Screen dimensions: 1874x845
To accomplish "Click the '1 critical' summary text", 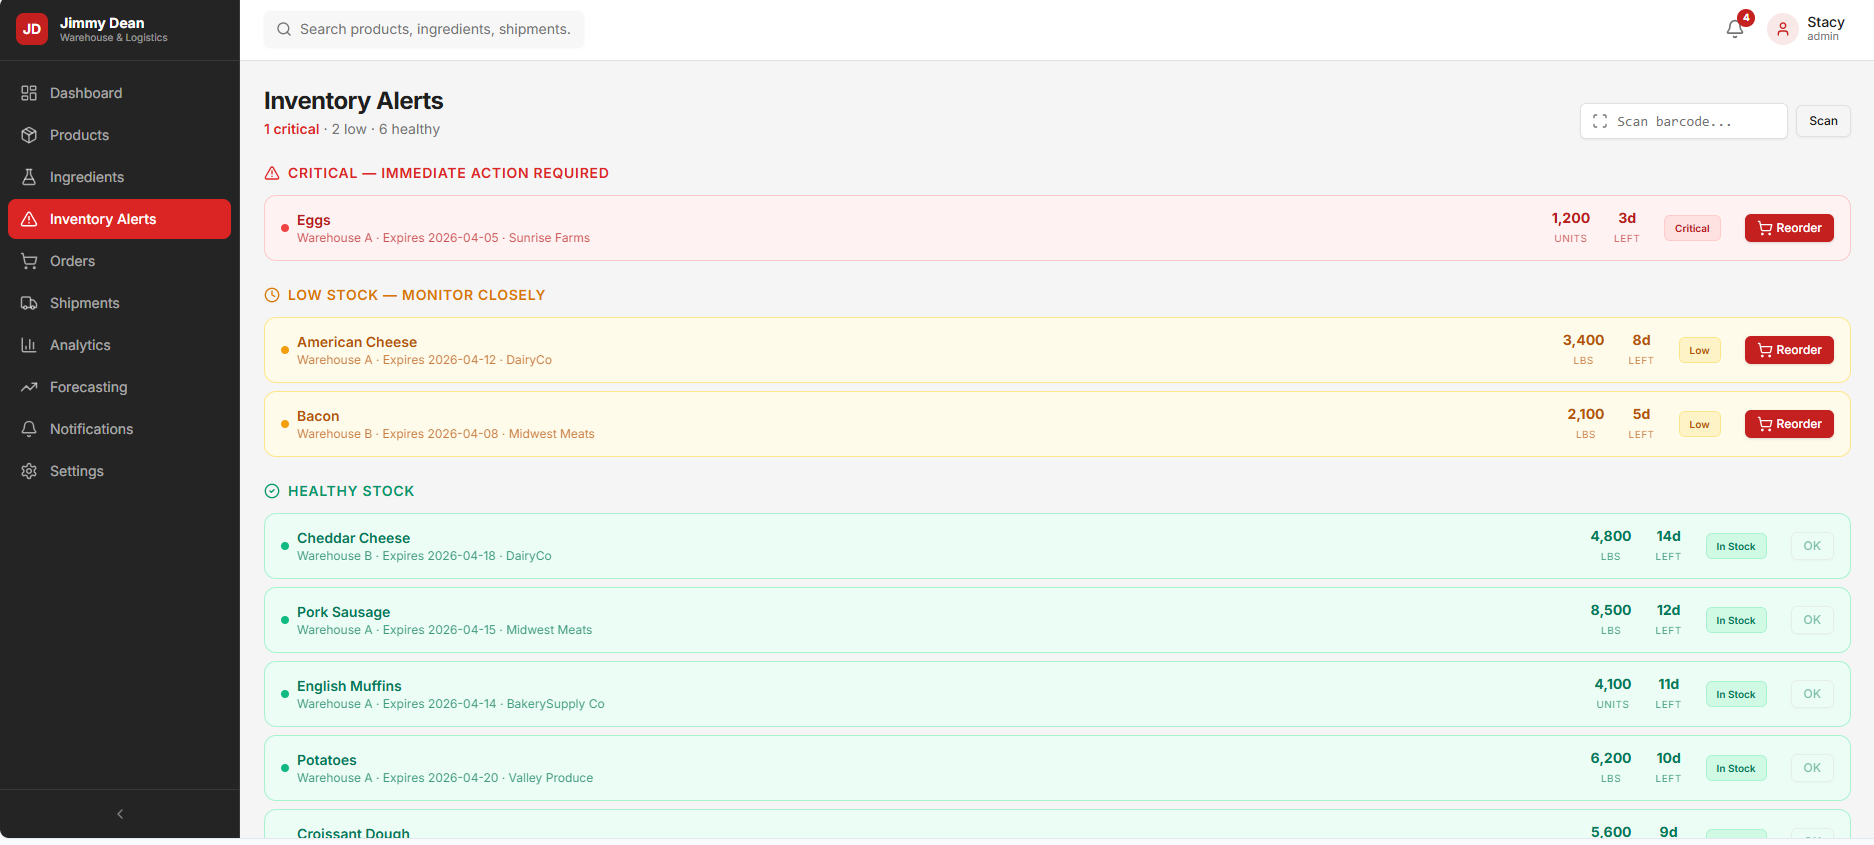I will click(292, 129).
